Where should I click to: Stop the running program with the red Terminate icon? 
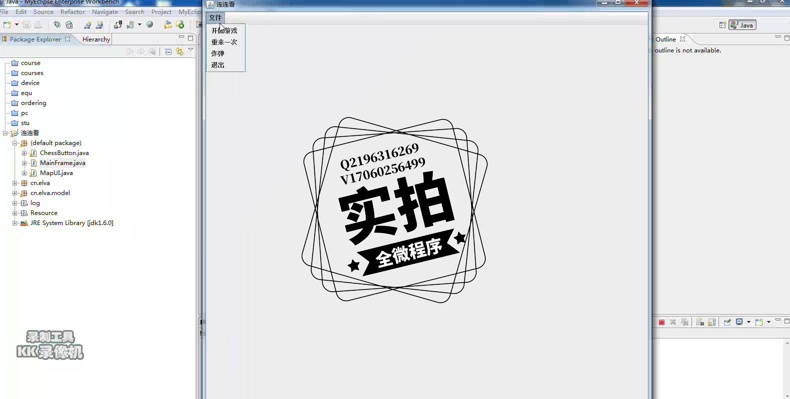tap(662, 322)
